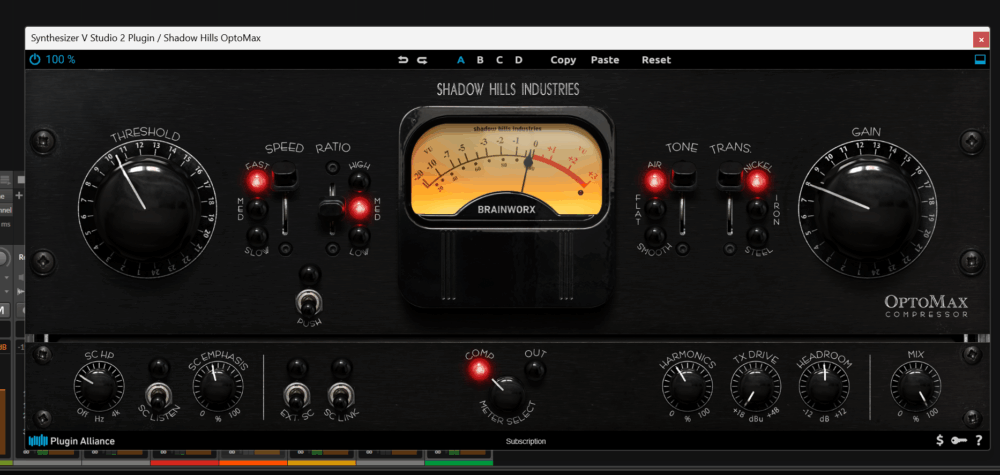Select the NICKEL transformer LED
Viewport: 1000px width, 475px height.
pos(757,182)
